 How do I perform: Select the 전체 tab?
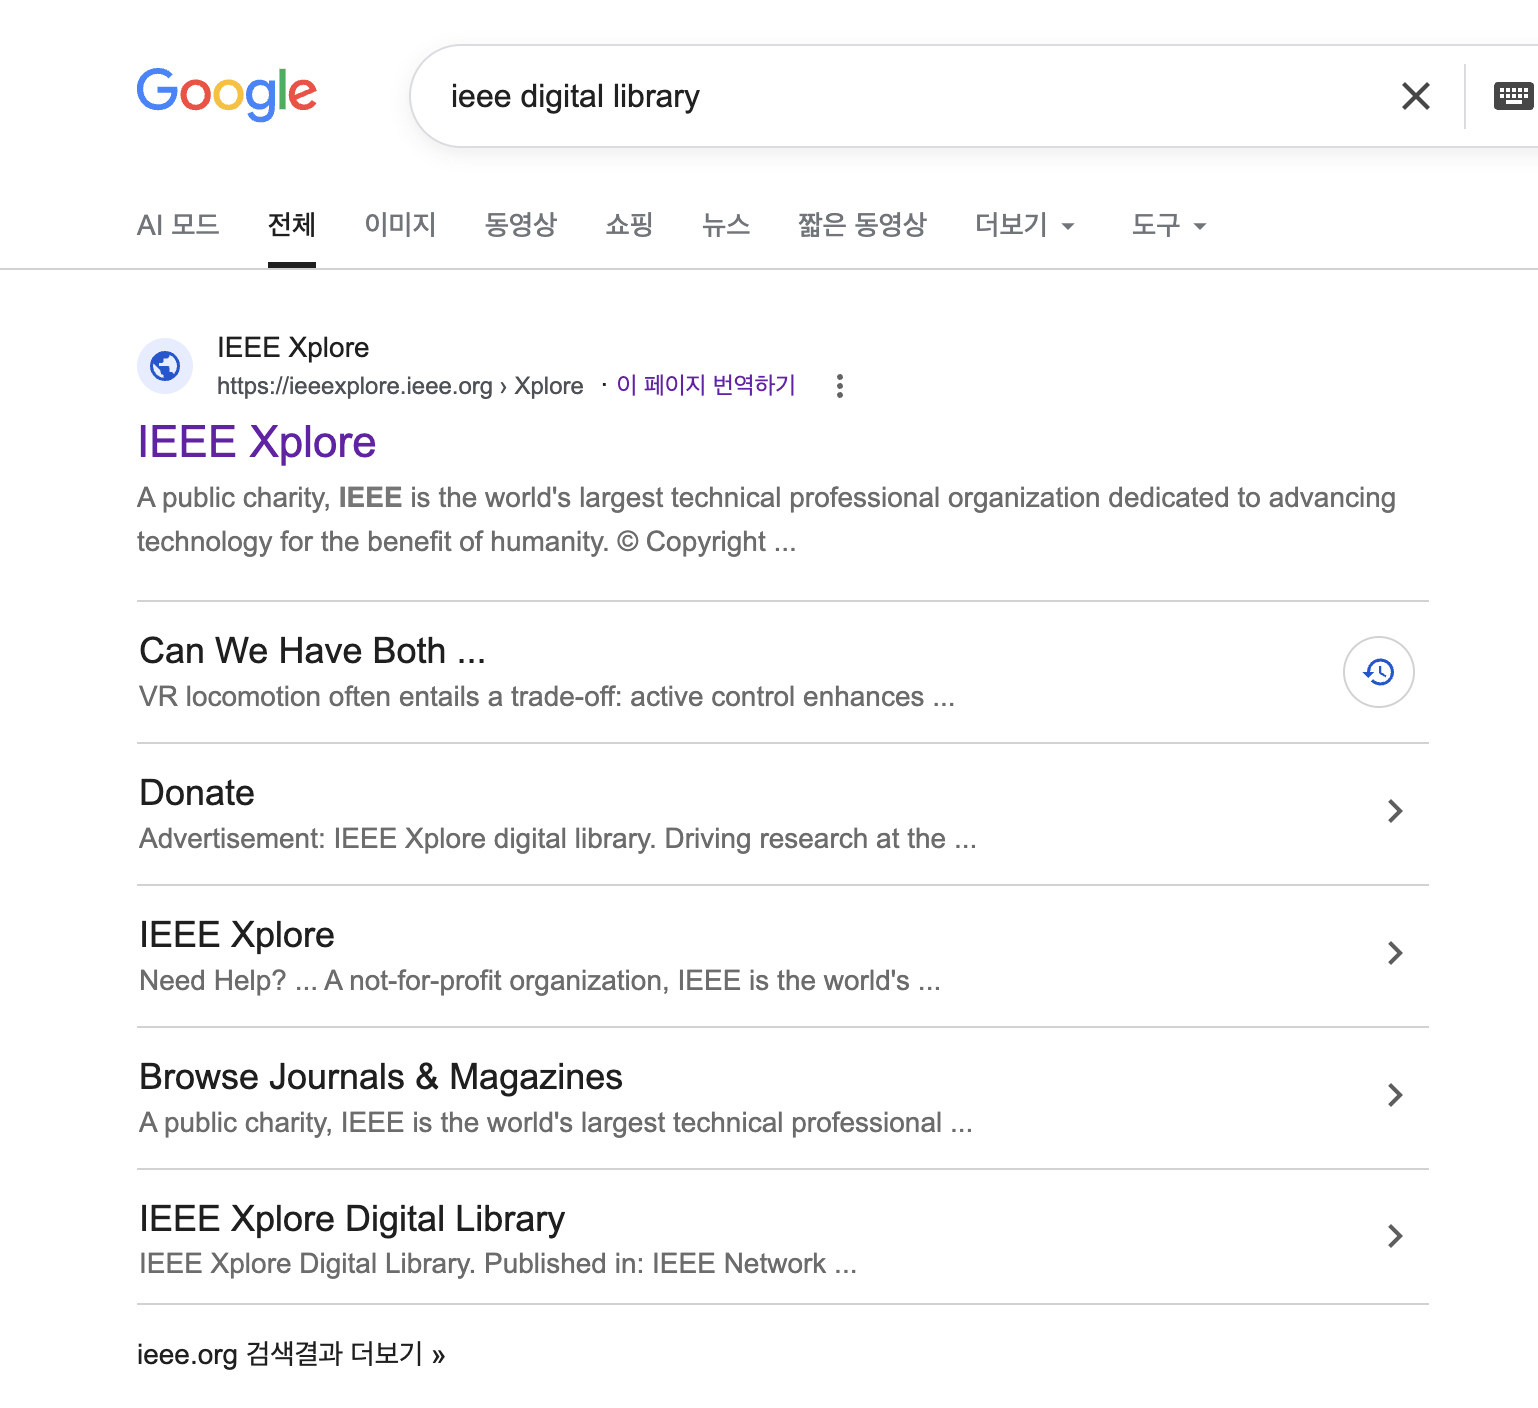pyautogui.click(x=292, y=225)
